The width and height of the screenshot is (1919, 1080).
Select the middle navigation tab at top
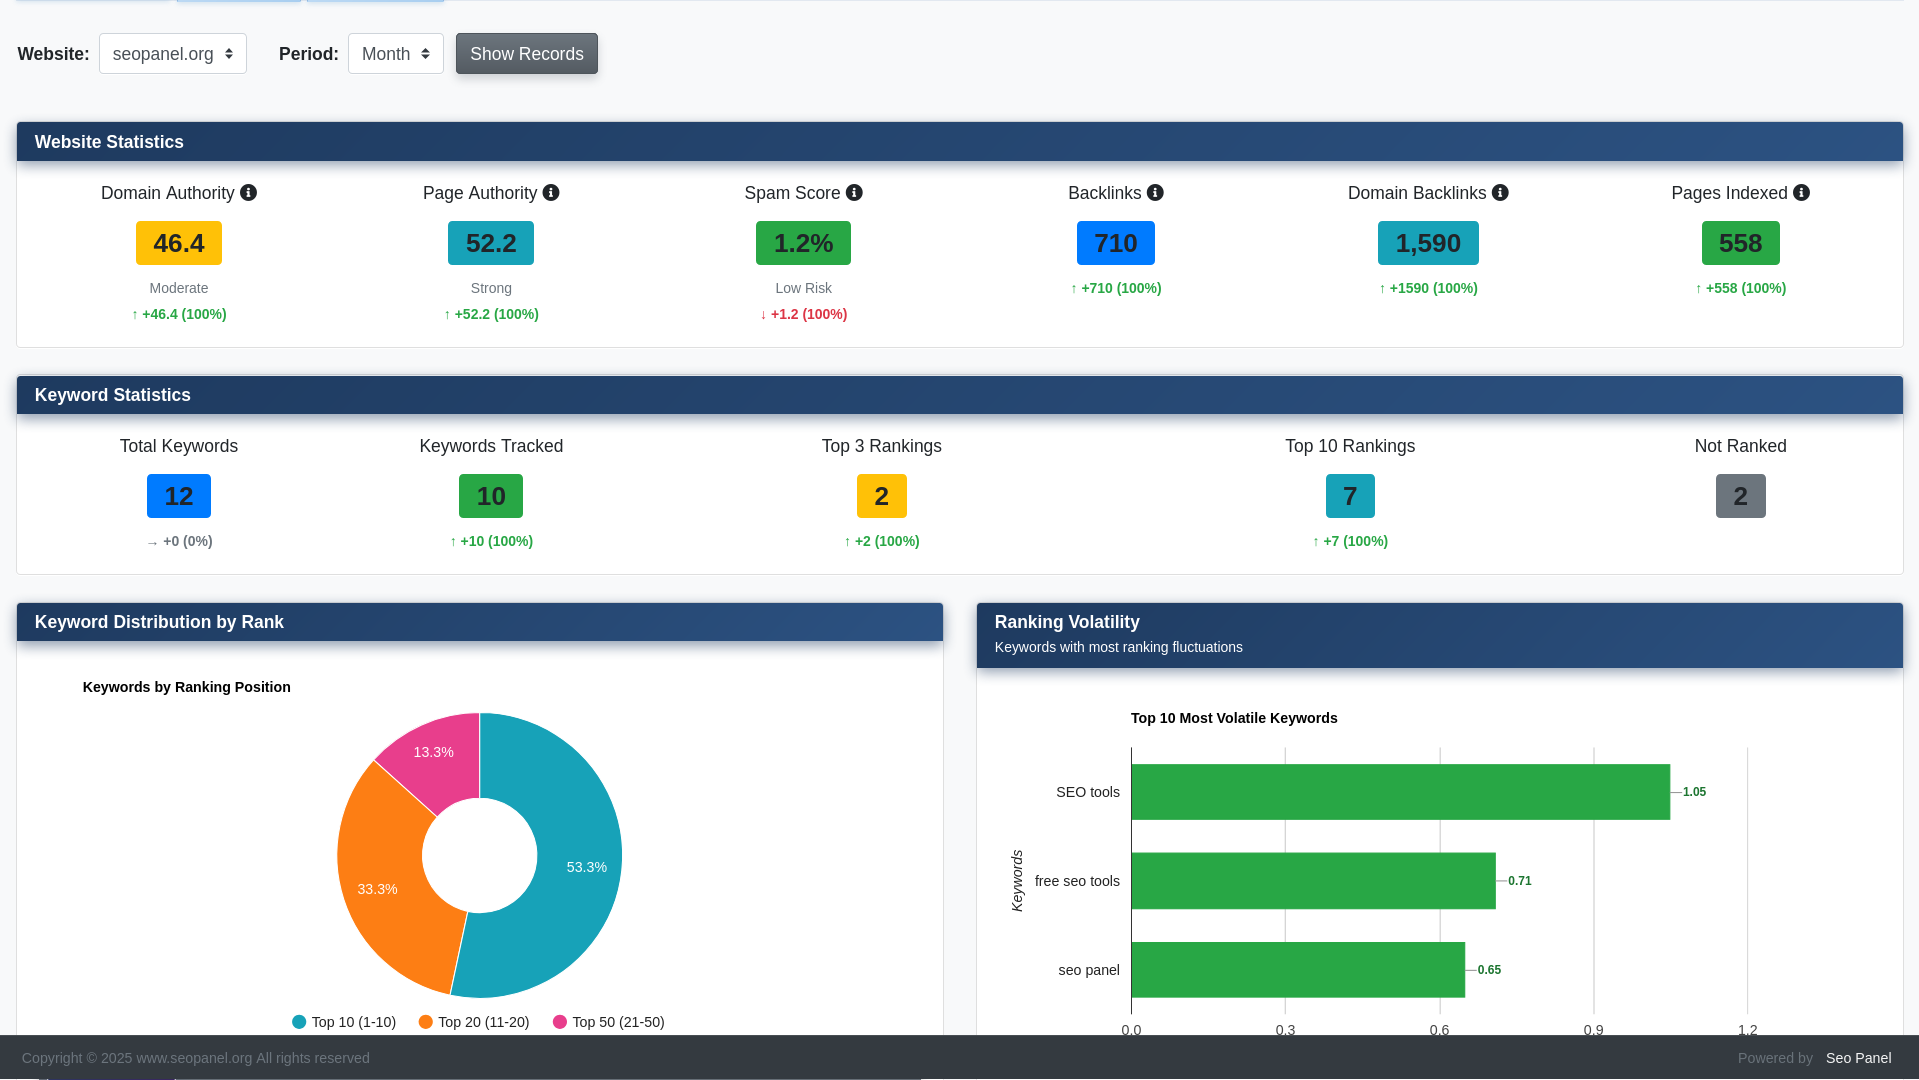point(238,2)
